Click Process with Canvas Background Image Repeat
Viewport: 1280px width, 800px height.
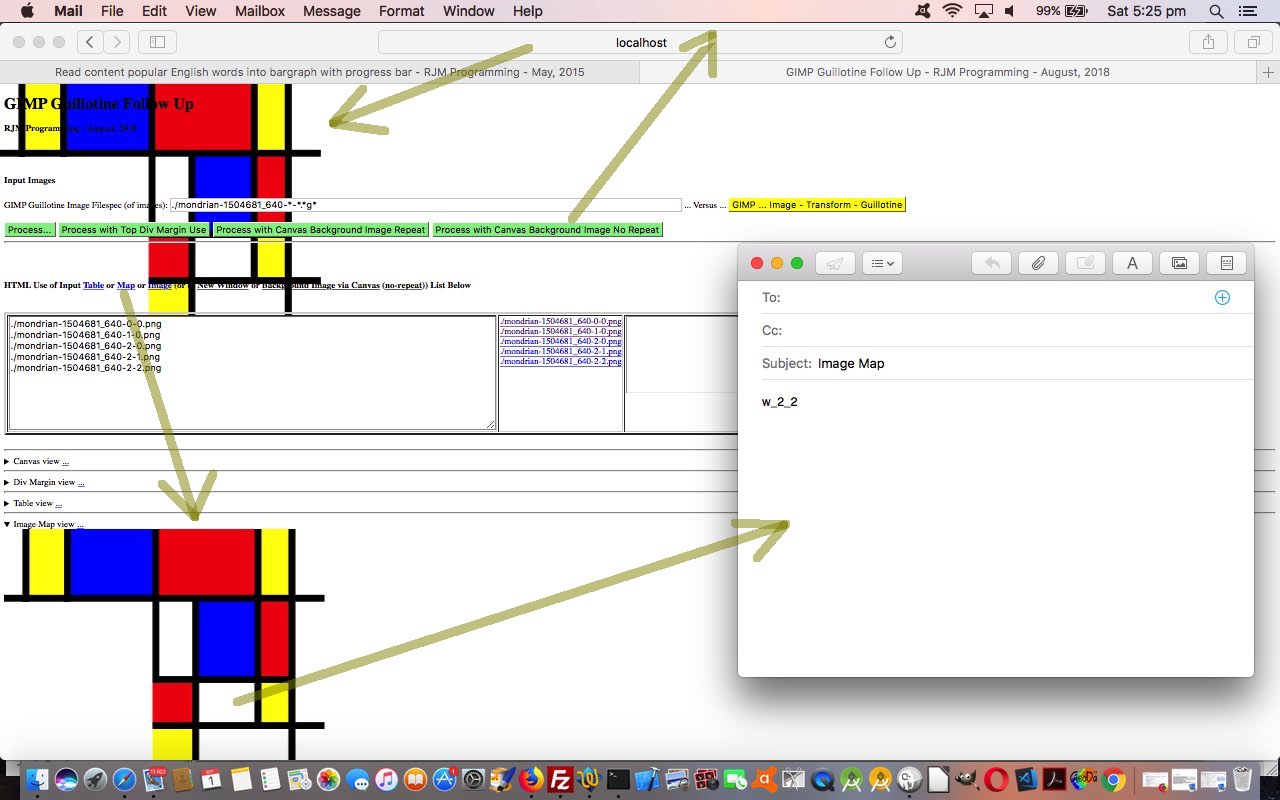(x=320, y=230)
